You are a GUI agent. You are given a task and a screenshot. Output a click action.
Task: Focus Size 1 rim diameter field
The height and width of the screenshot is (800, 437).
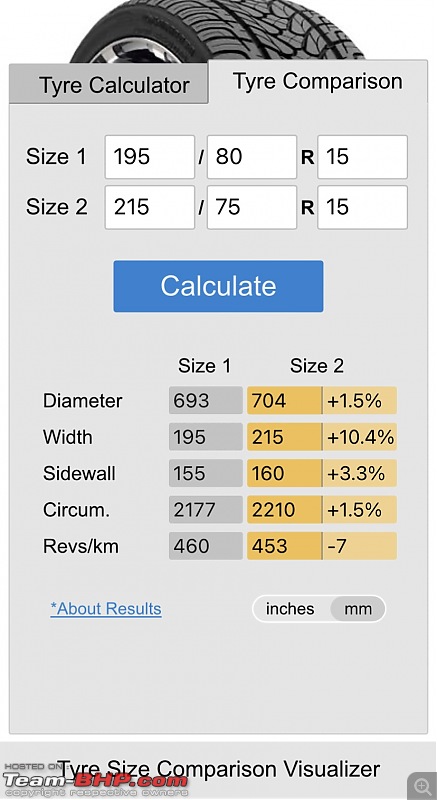363,157
